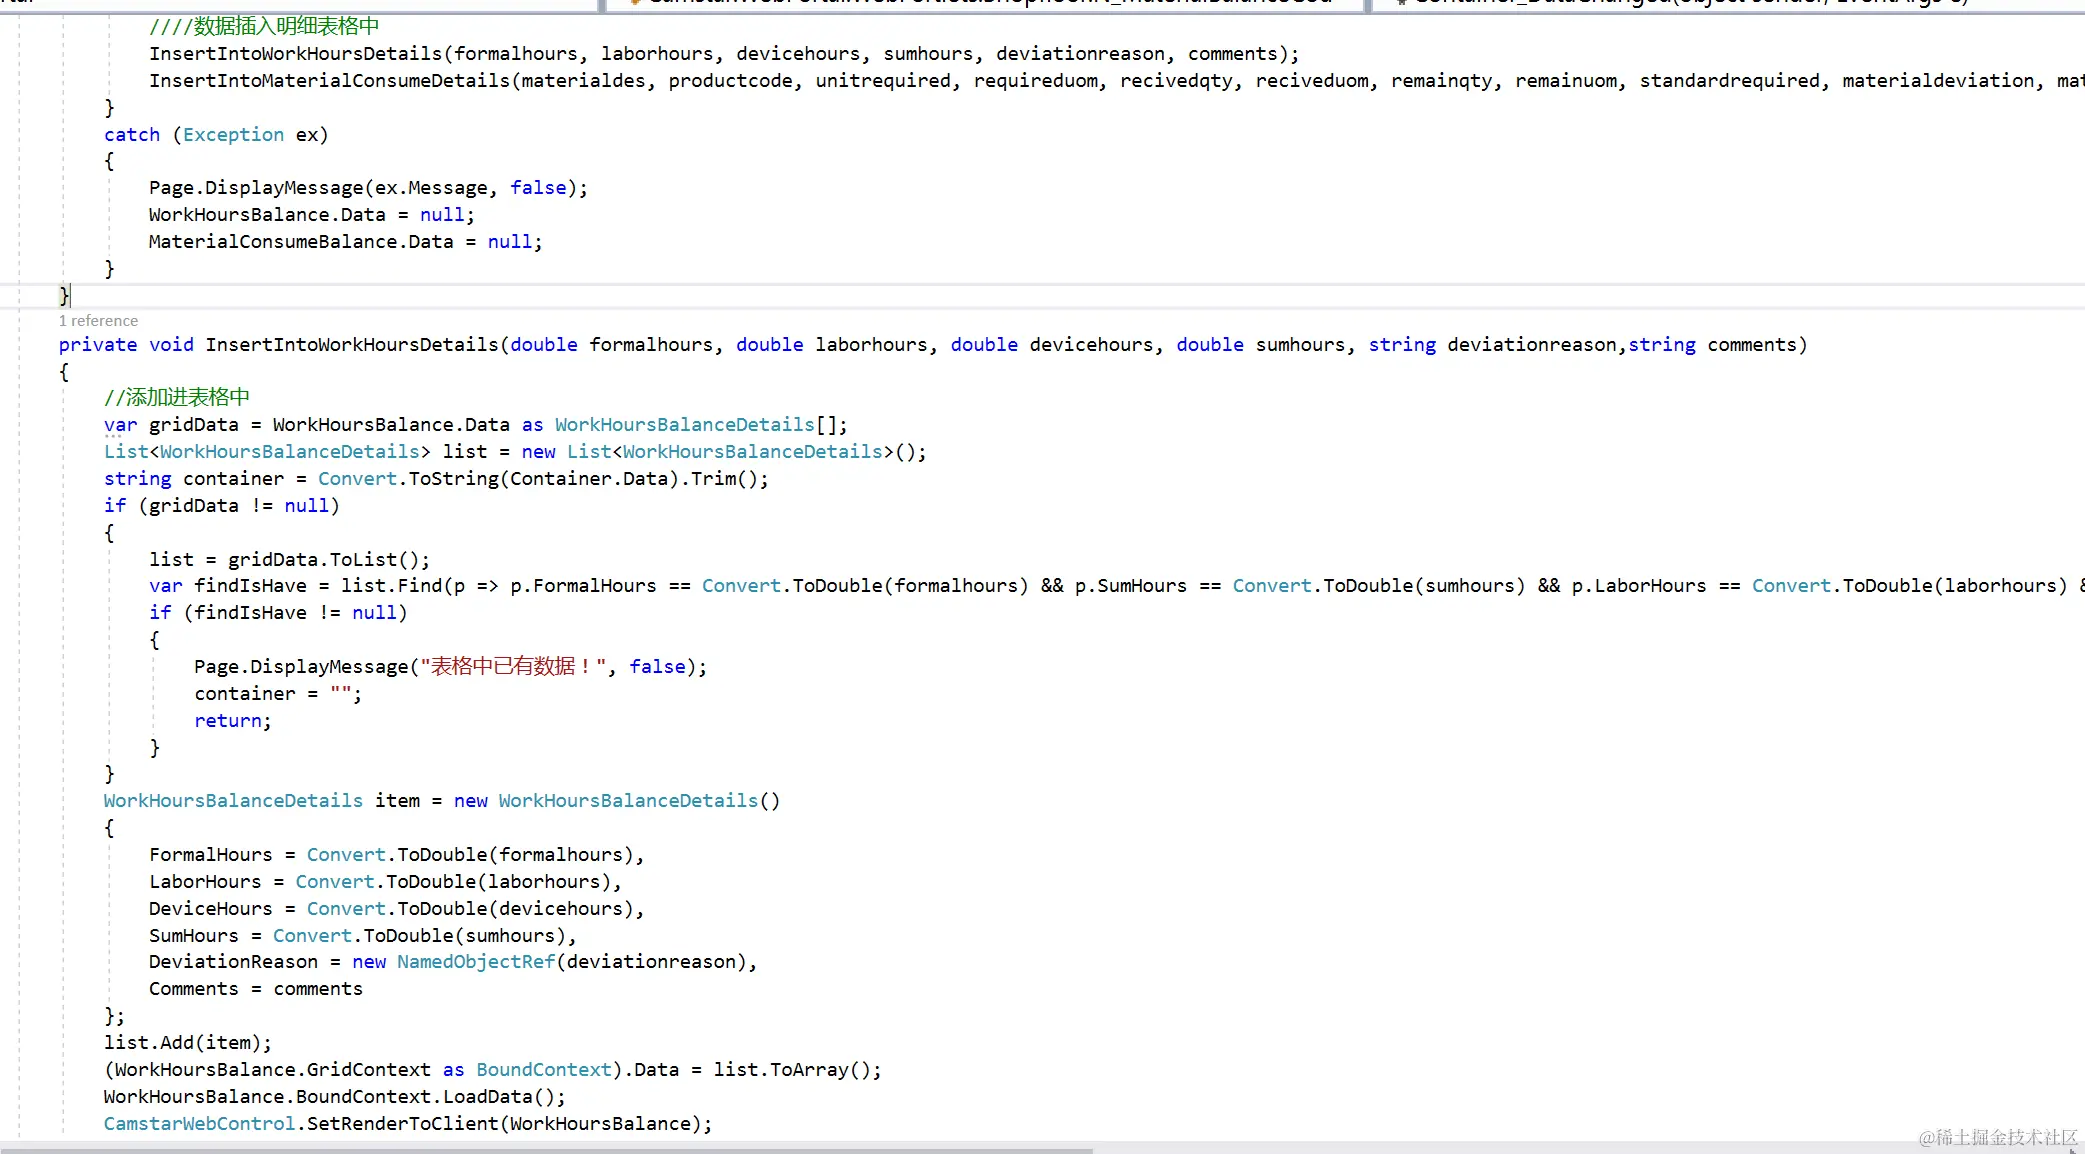Open the leftmost project navigation dropdown
The height and width of the screenshot is (1154, 2085).
[300, 3]
